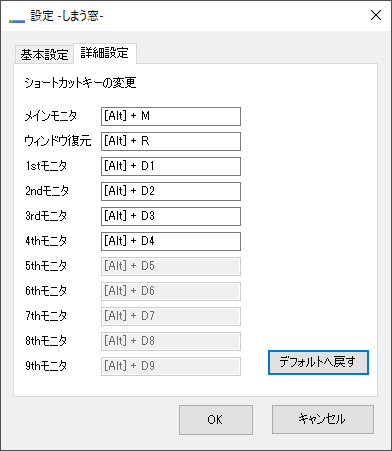Screen dimensions: 392x451
Task: Select the 4thモニタ shortcut field
Action: pos(171,241)
